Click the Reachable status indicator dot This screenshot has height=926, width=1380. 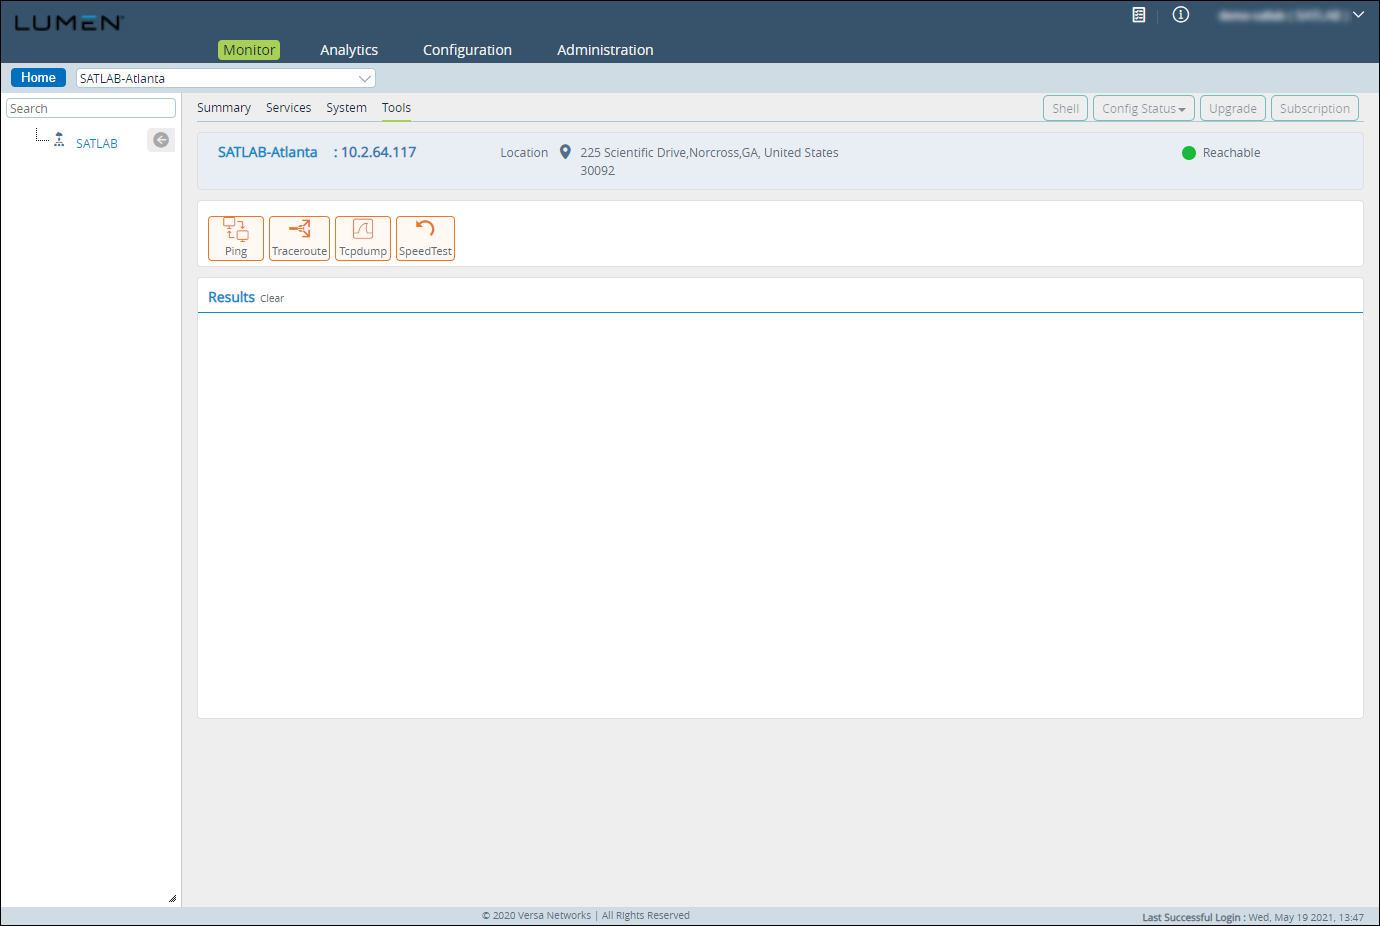click(1188, 153)
